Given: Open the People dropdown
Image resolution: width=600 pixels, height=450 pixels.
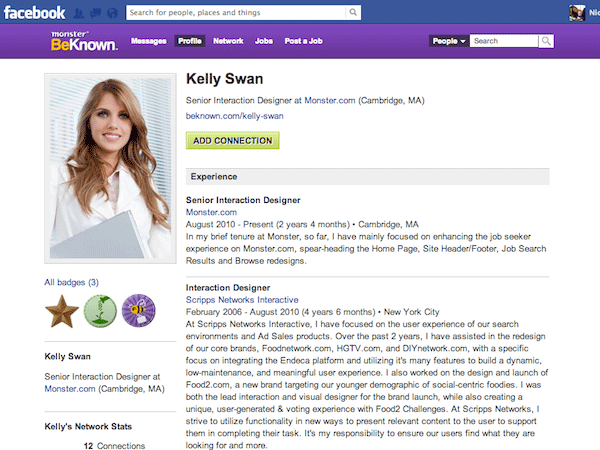Looking at the screenshot, I should click(x=449, y=41).
